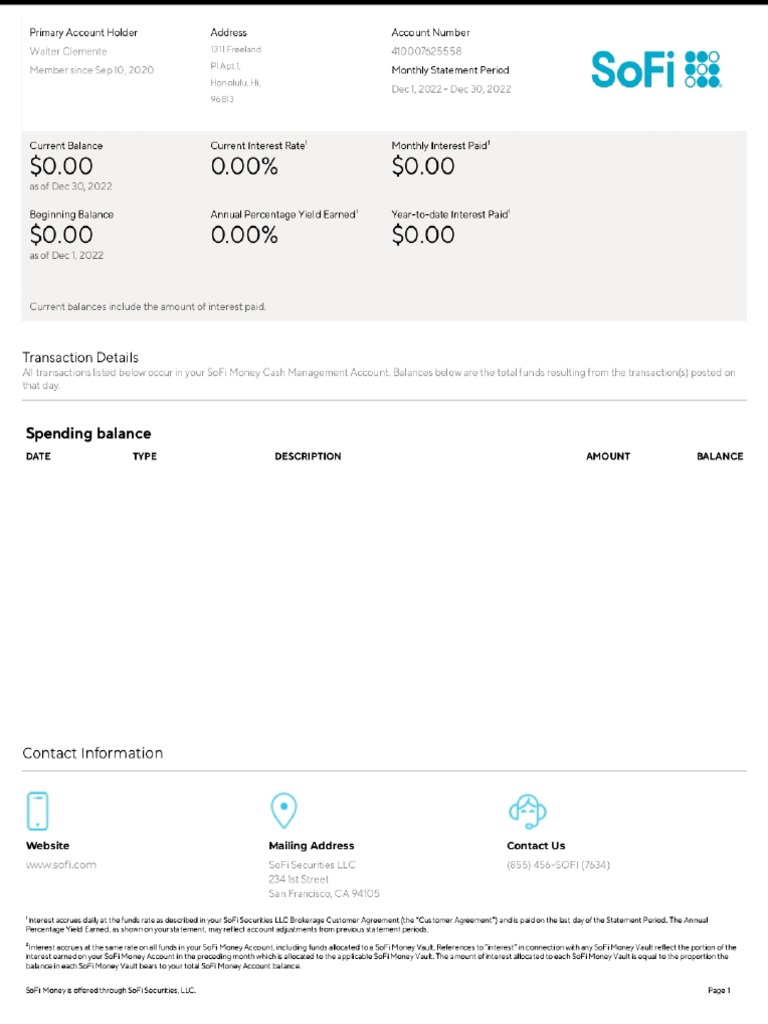Image resolution: width=768 pixels, height=1024 pixels.
Task: Click the (855) 456-SOFI phone number
Action: point(558,865)
